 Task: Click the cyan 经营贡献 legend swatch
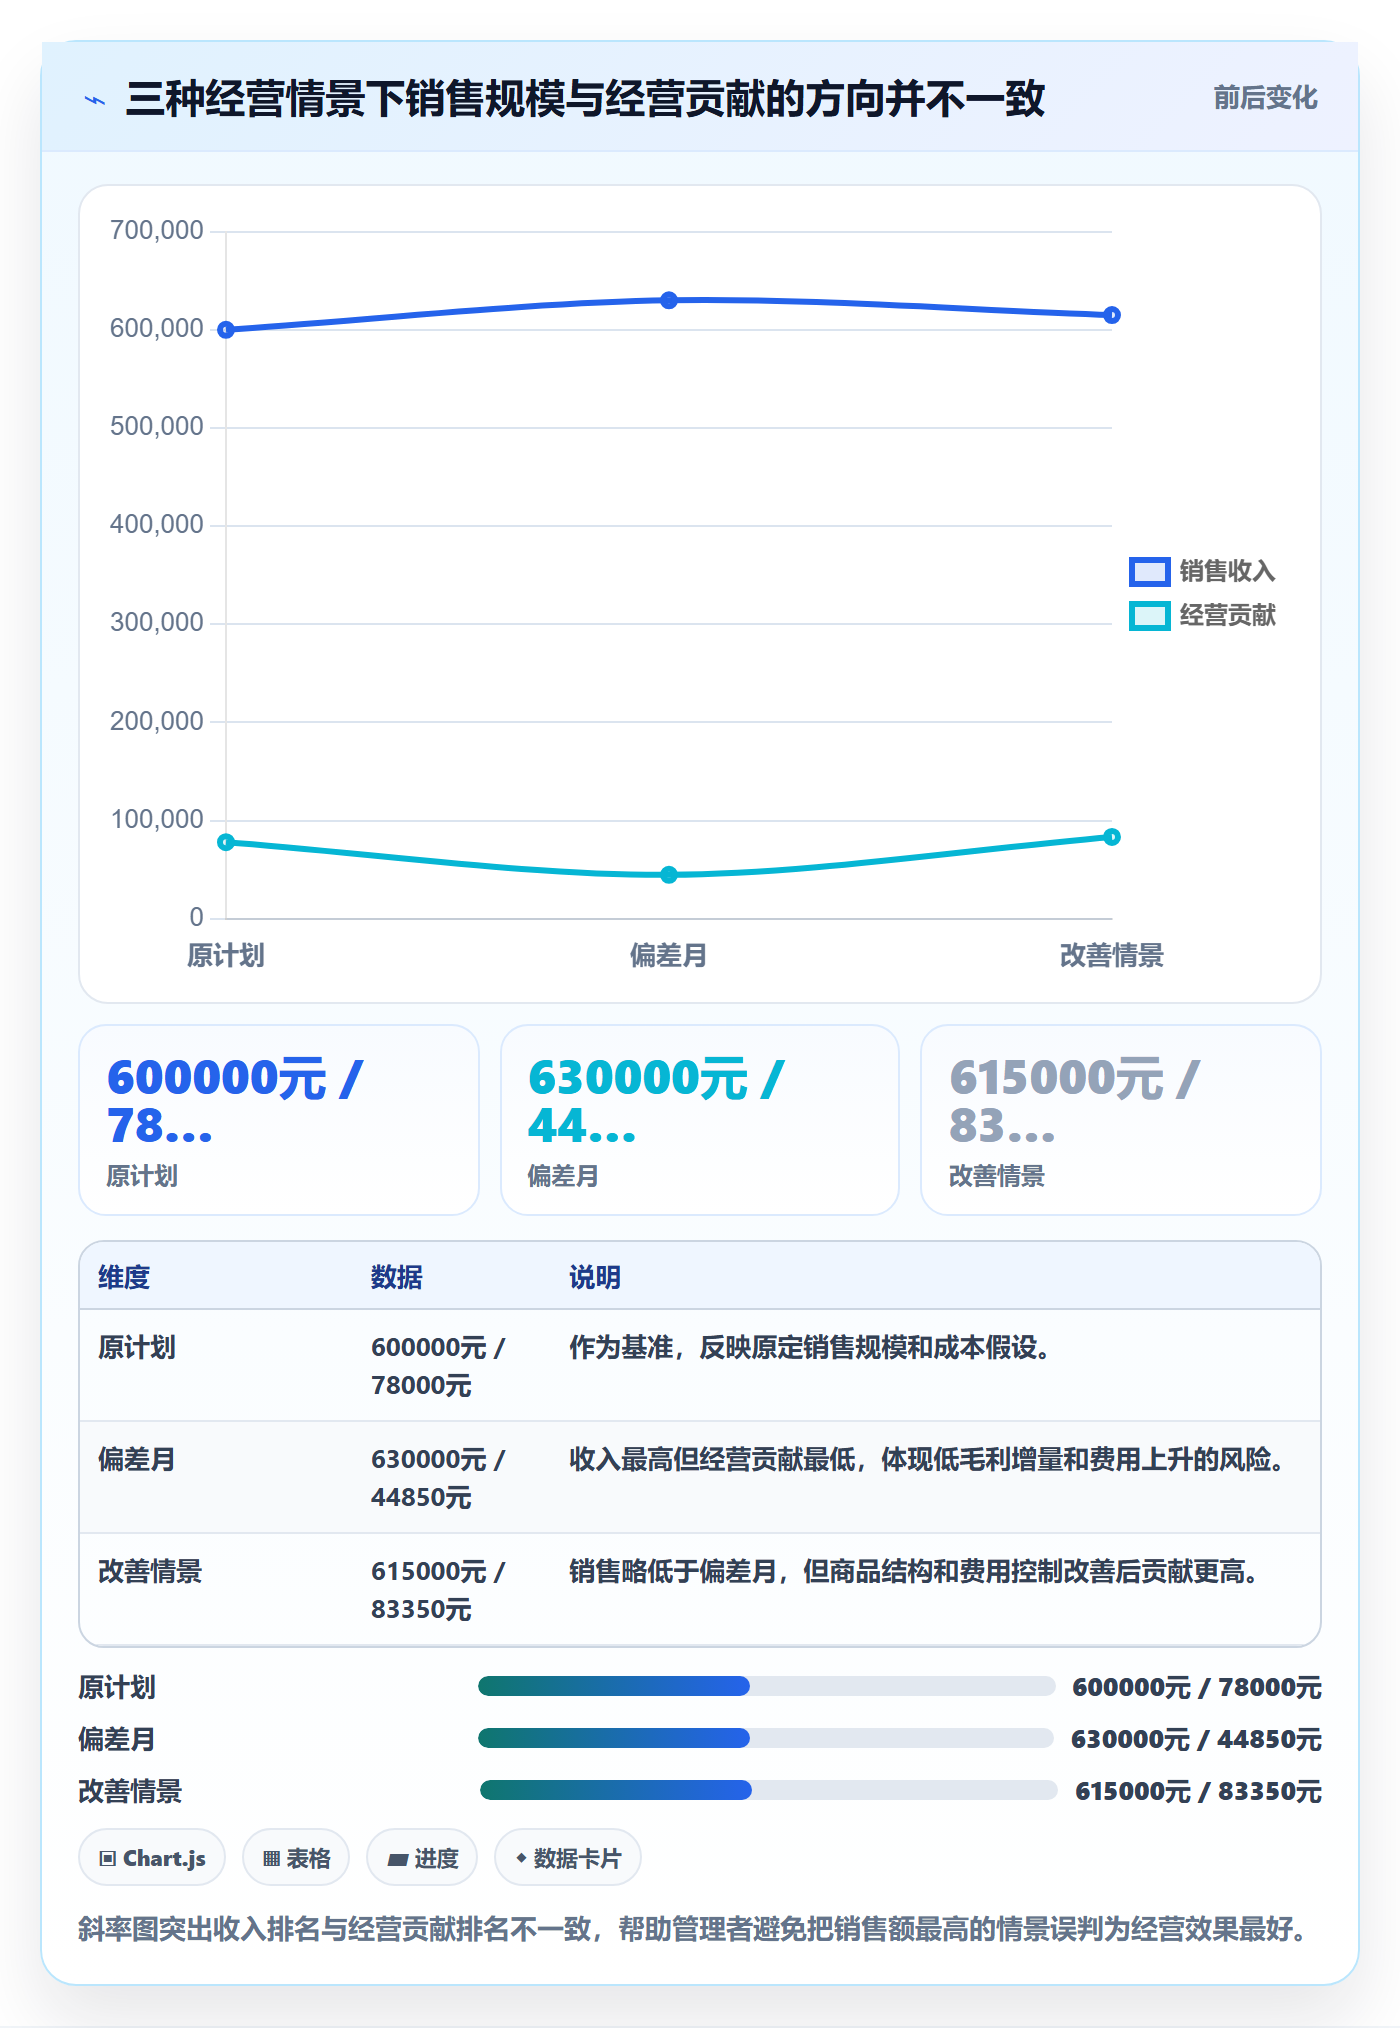point(1149,615)
